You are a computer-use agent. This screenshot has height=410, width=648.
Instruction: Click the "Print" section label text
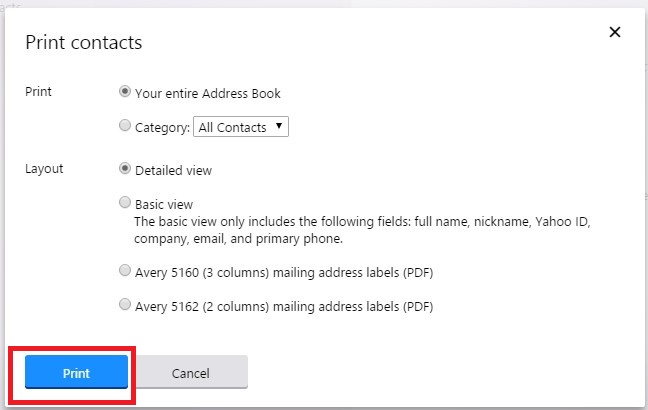tap(38, 92)
